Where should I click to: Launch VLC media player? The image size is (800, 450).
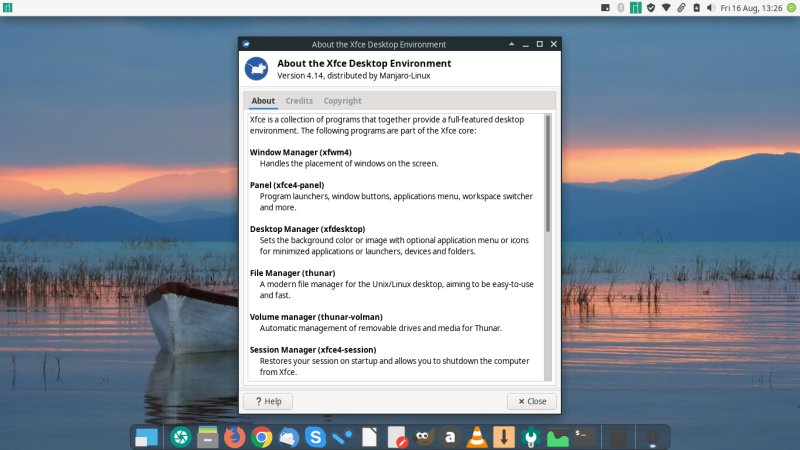tap(478, 437)
